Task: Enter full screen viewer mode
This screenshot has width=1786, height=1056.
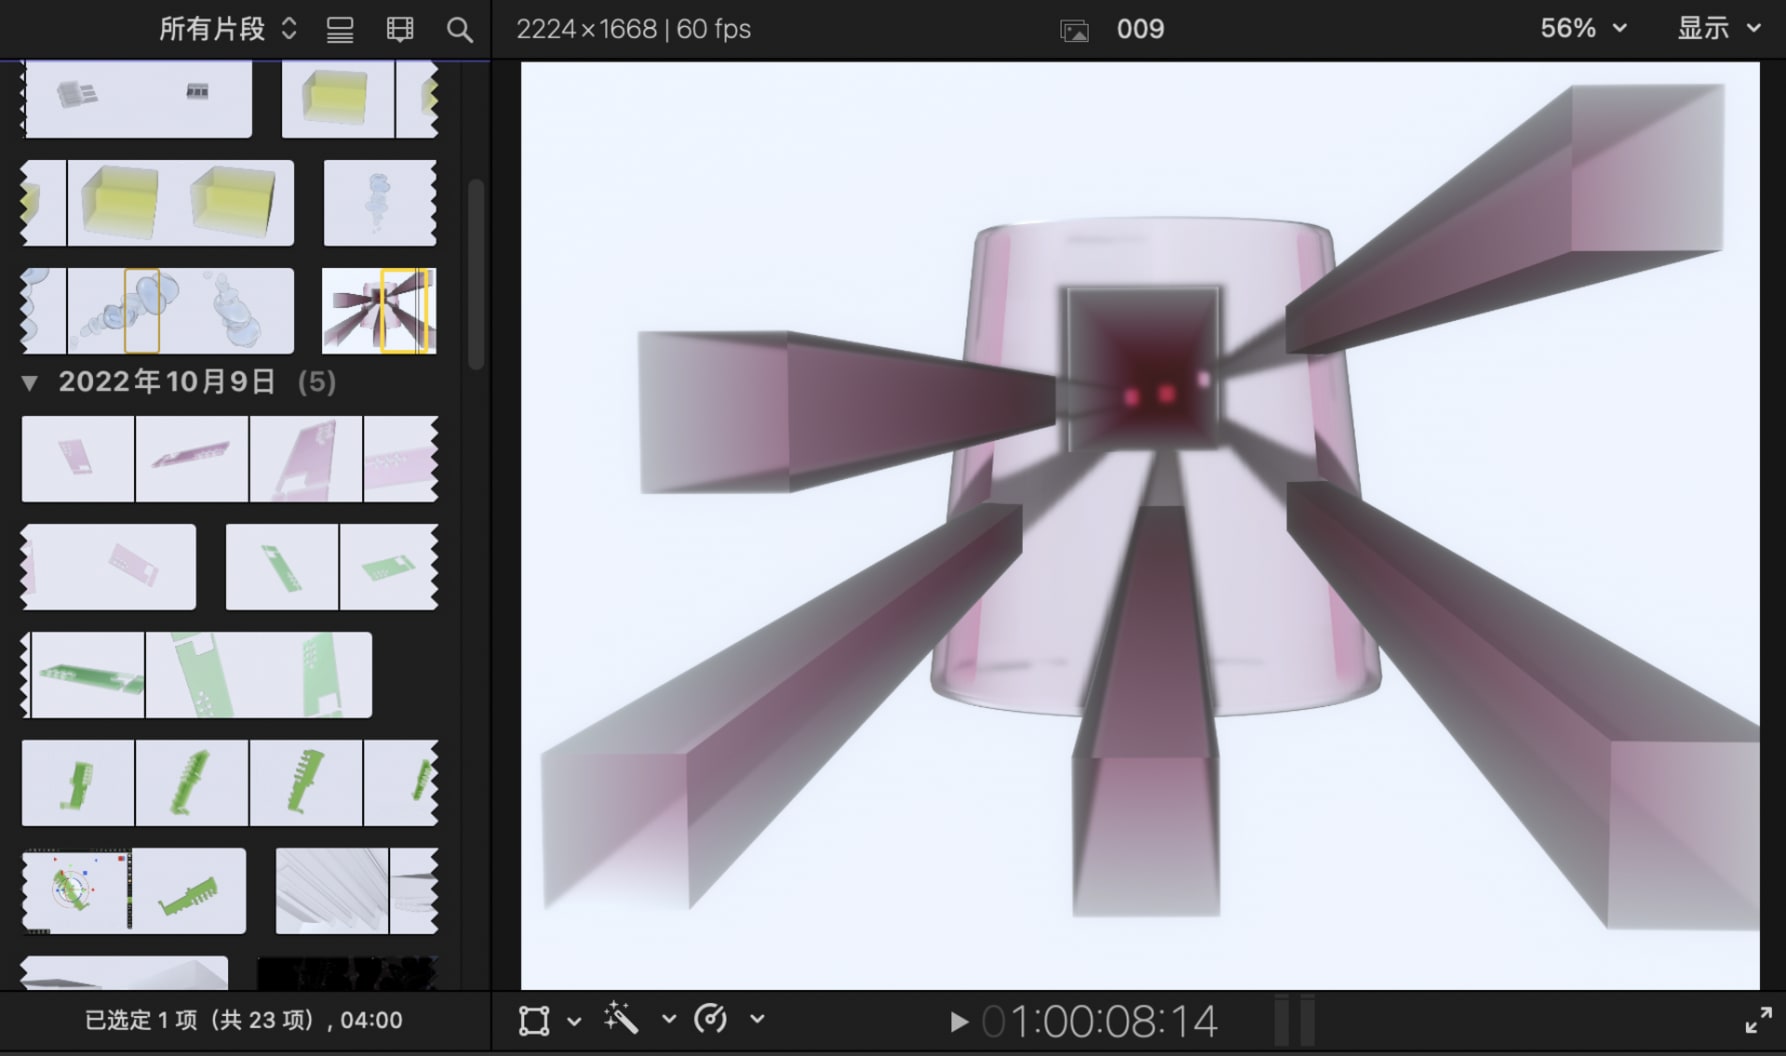Action: (x=1758, y=1021)
